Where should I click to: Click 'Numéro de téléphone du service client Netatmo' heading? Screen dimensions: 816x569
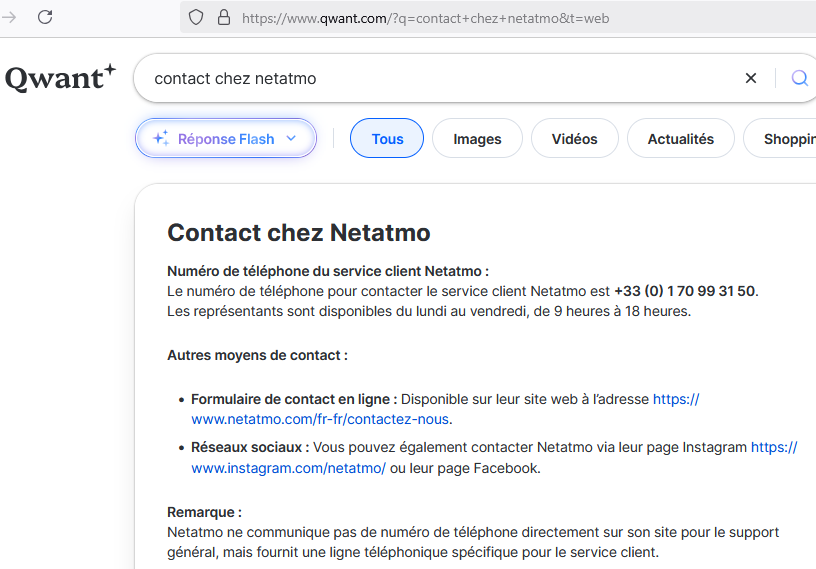pyautogui.click(x=327, y=271)
